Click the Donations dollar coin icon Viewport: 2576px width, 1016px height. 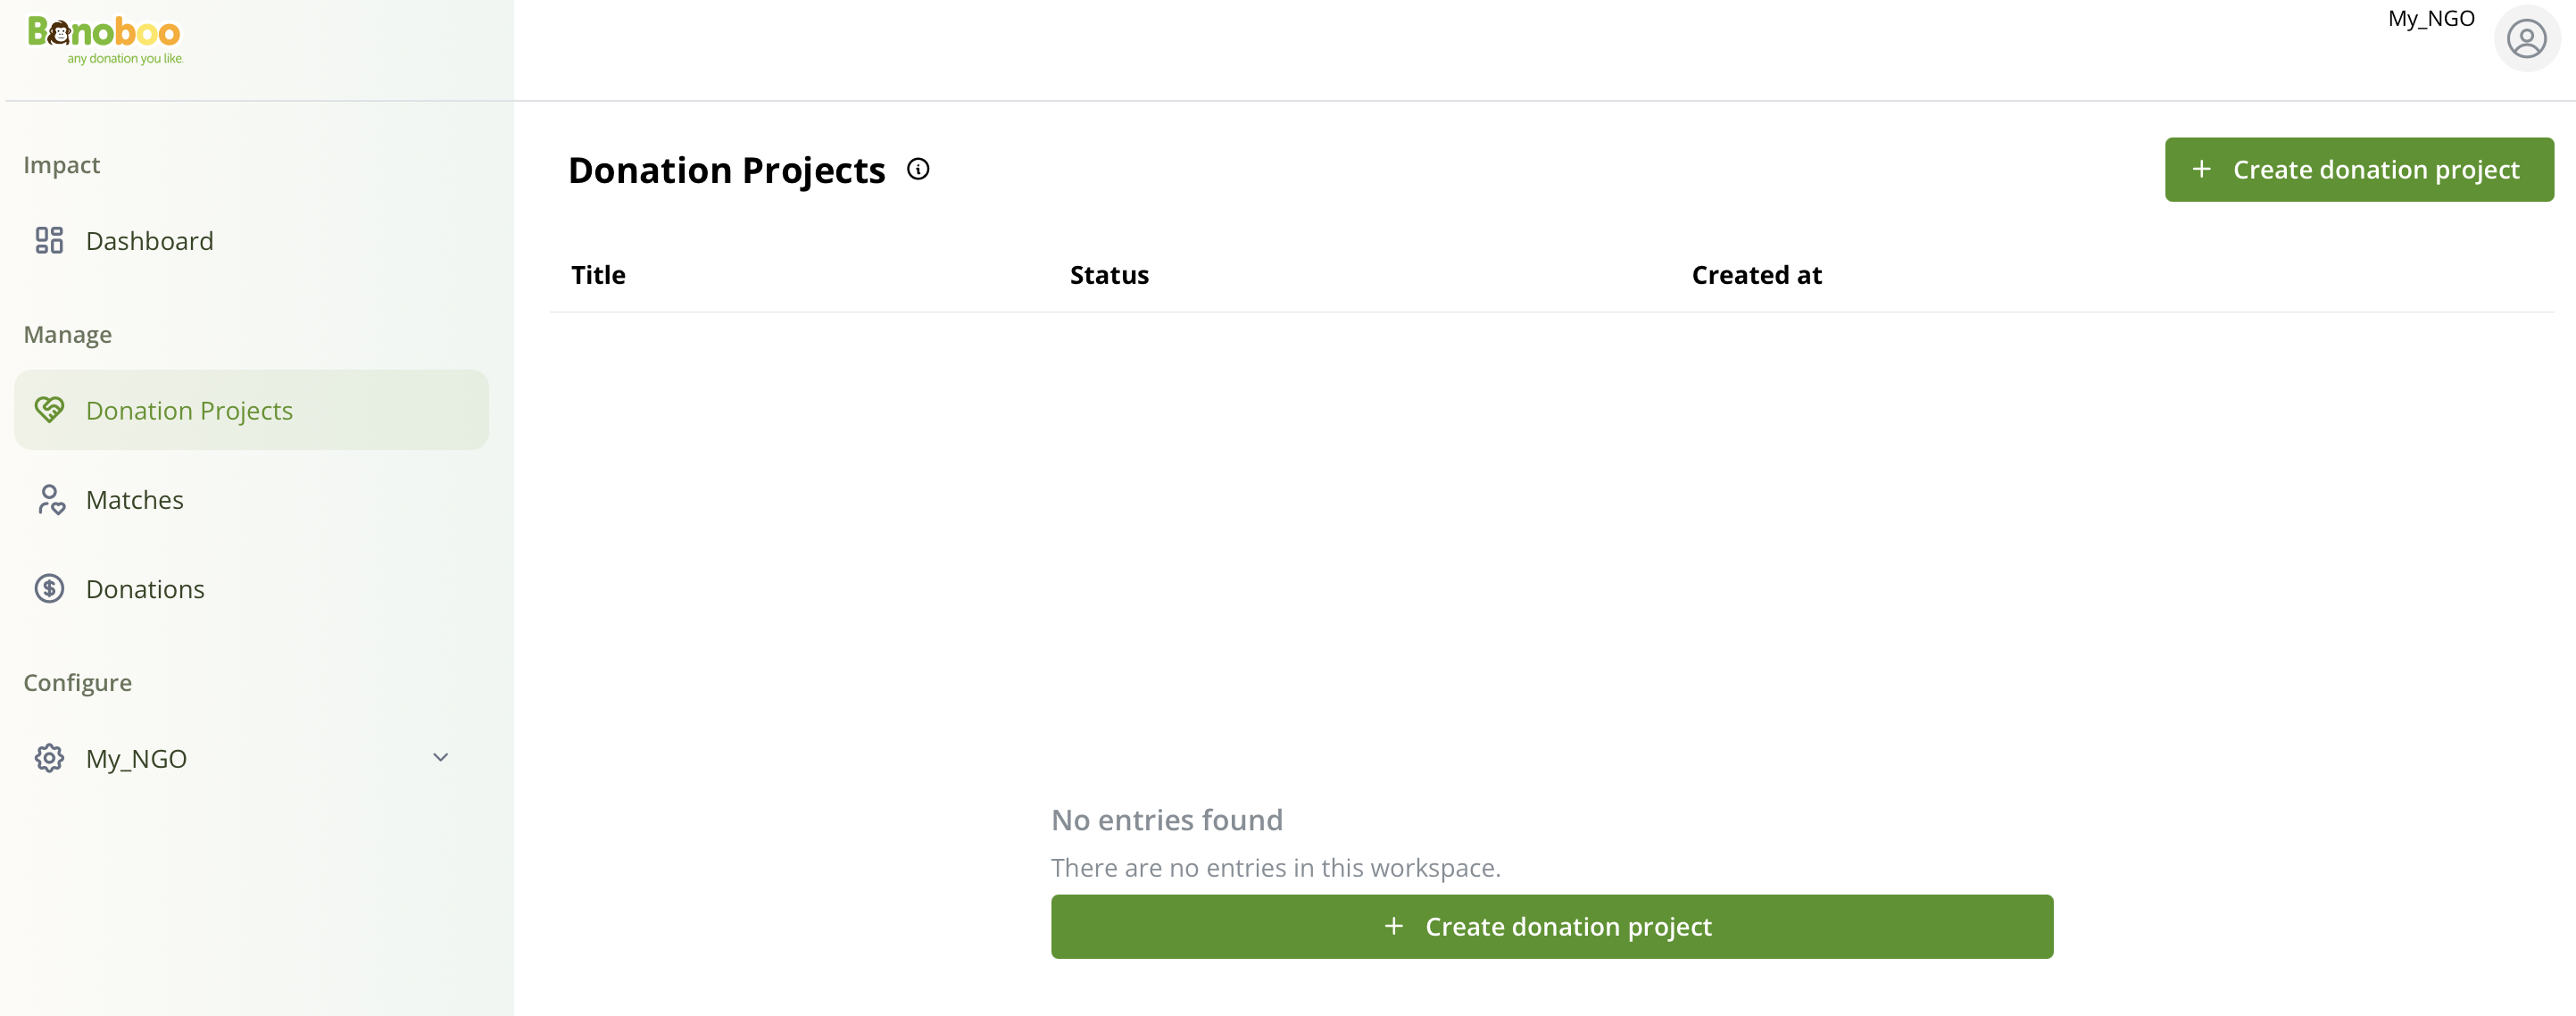49,588
